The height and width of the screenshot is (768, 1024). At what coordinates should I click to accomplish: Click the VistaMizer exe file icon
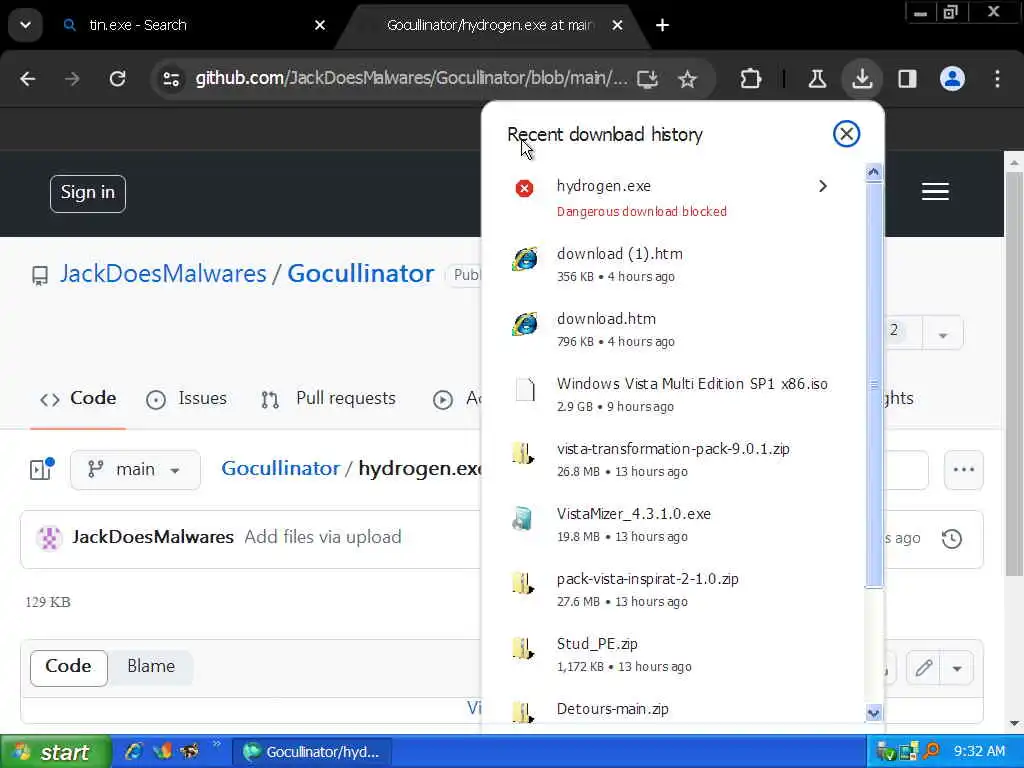(523, 519)
